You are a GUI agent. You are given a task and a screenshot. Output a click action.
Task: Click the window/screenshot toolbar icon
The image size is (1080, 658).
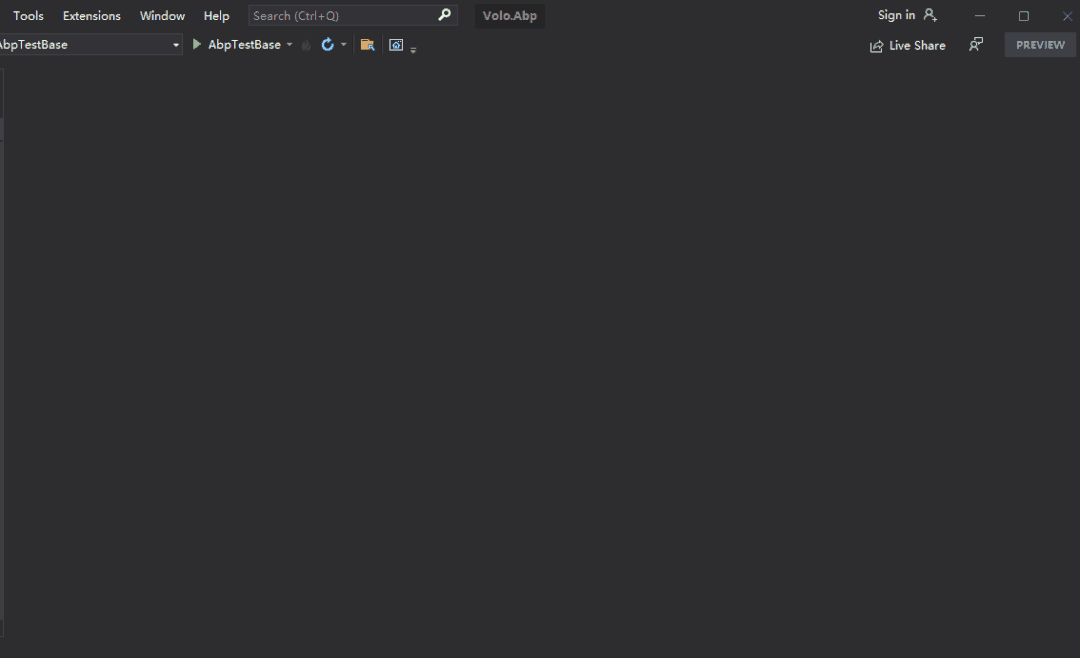tap(396, 45)
